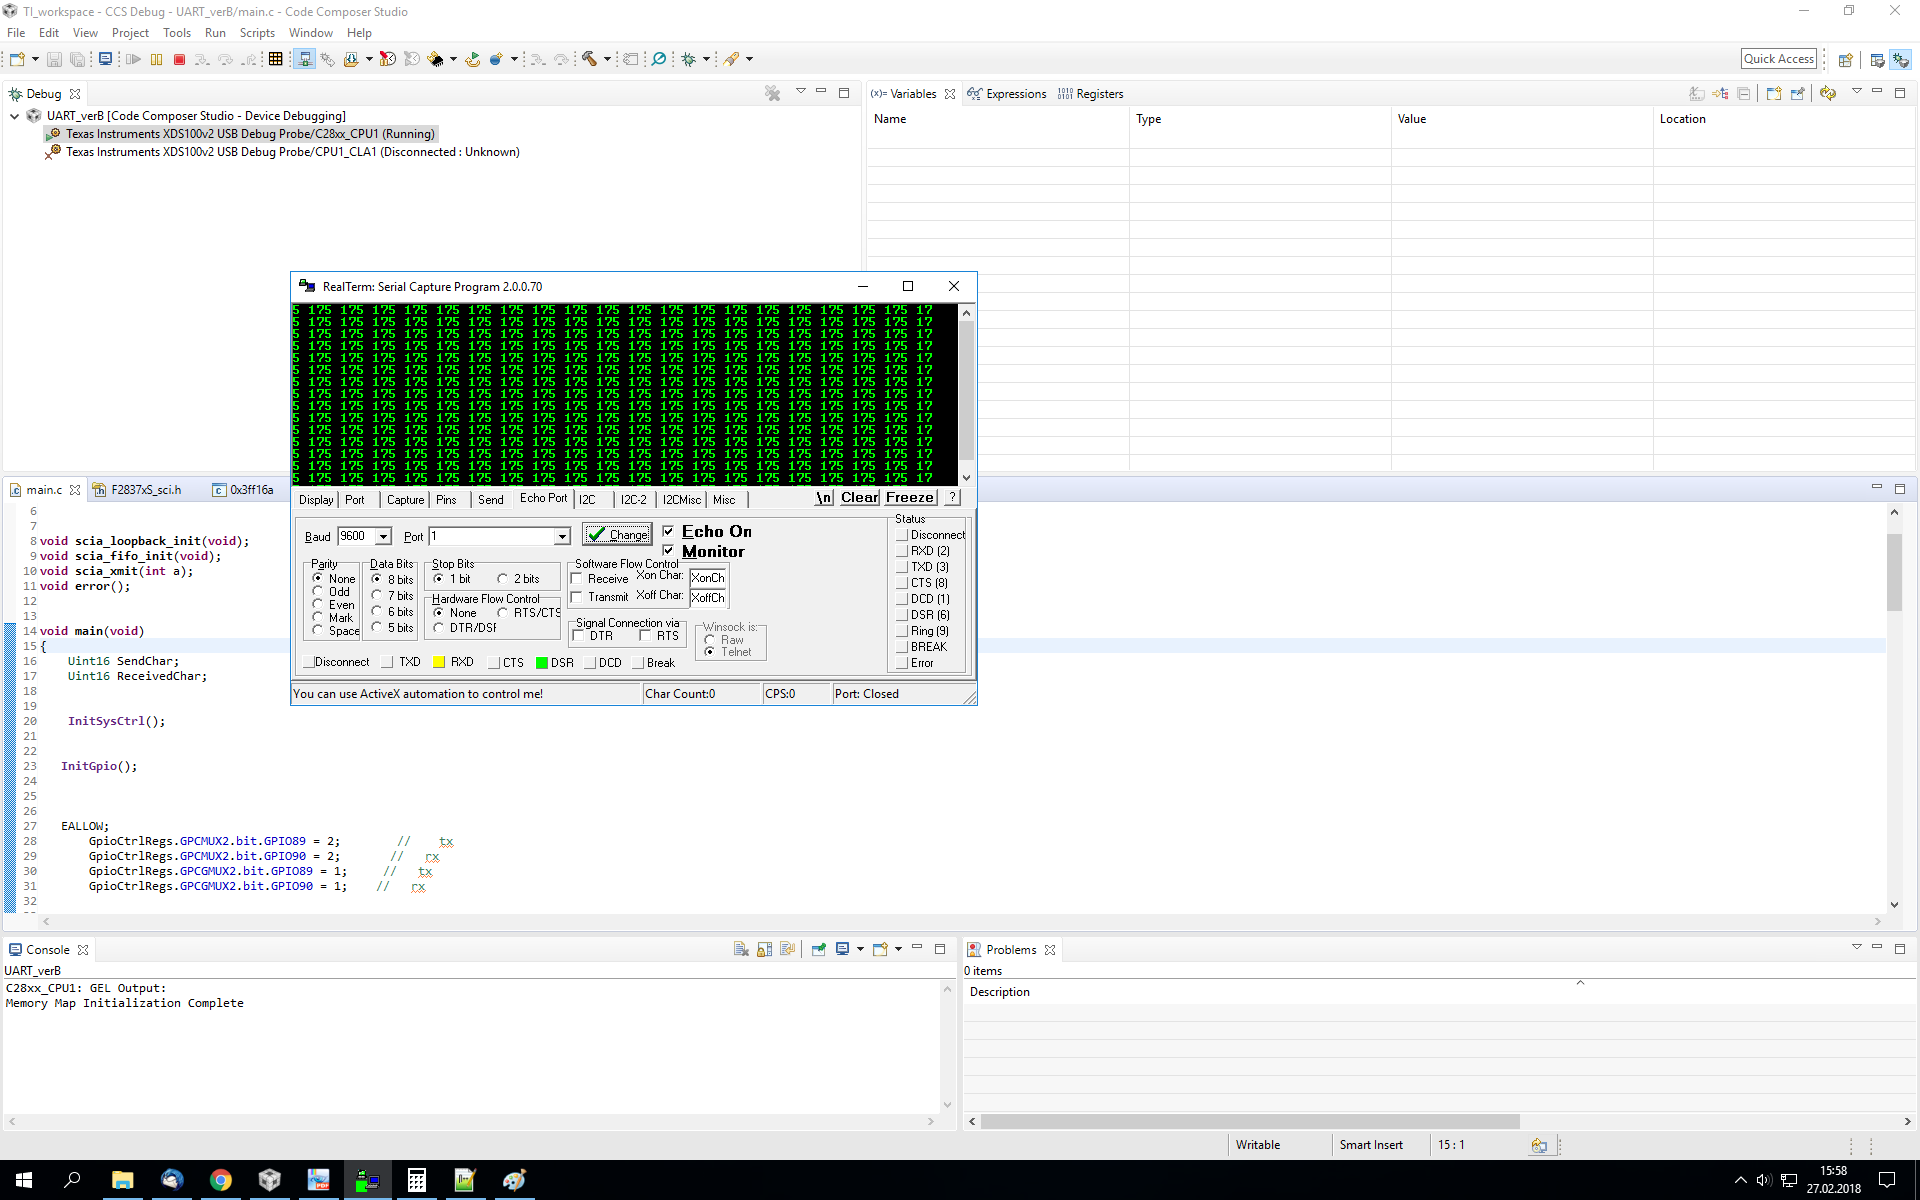
Task: Open the calculator app in taskbar
Action: [x=416, y=1180]
